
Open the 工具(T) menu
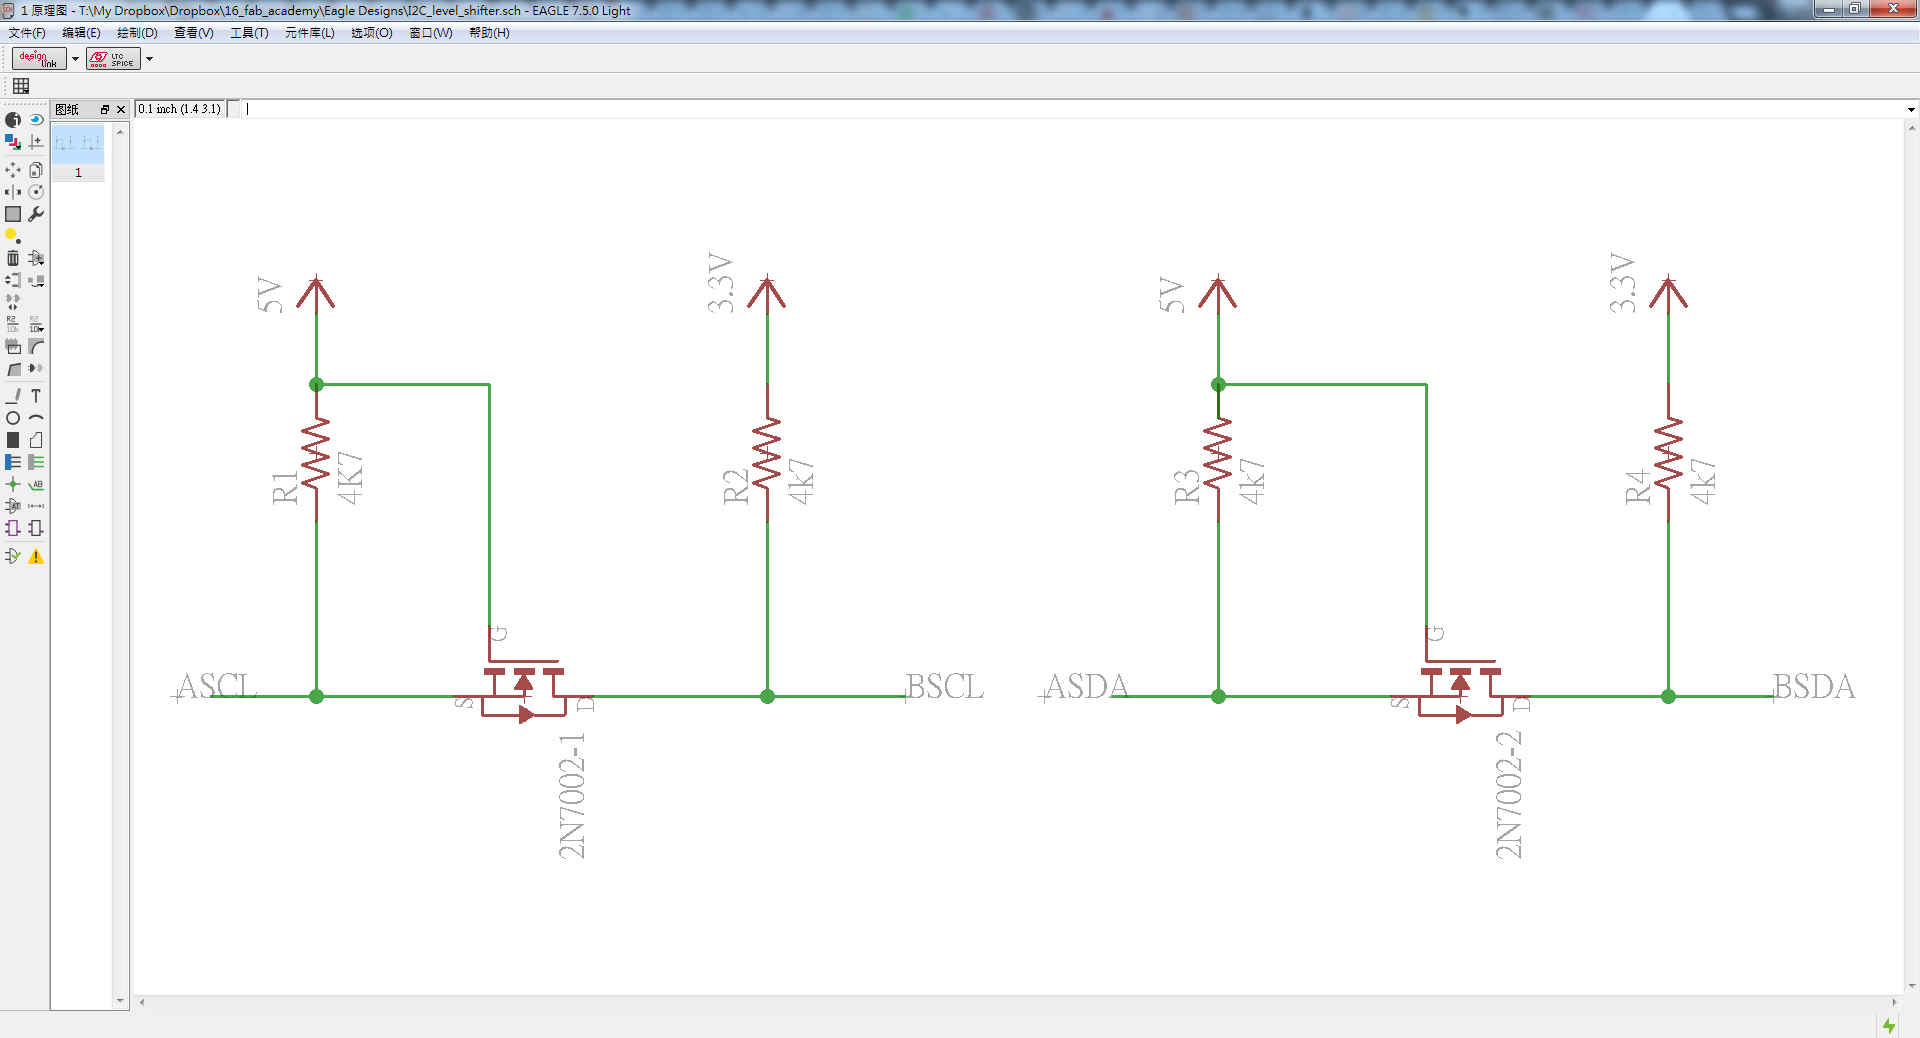click(249, 33)
